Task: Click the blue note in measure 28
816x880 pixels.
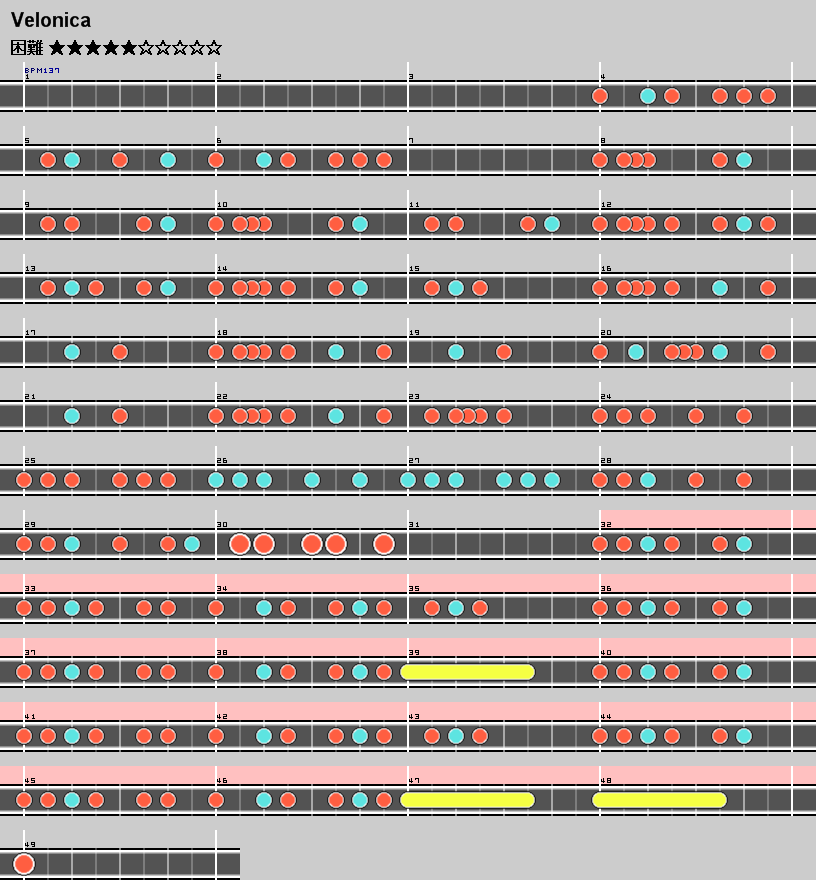Action: (648, 480)
